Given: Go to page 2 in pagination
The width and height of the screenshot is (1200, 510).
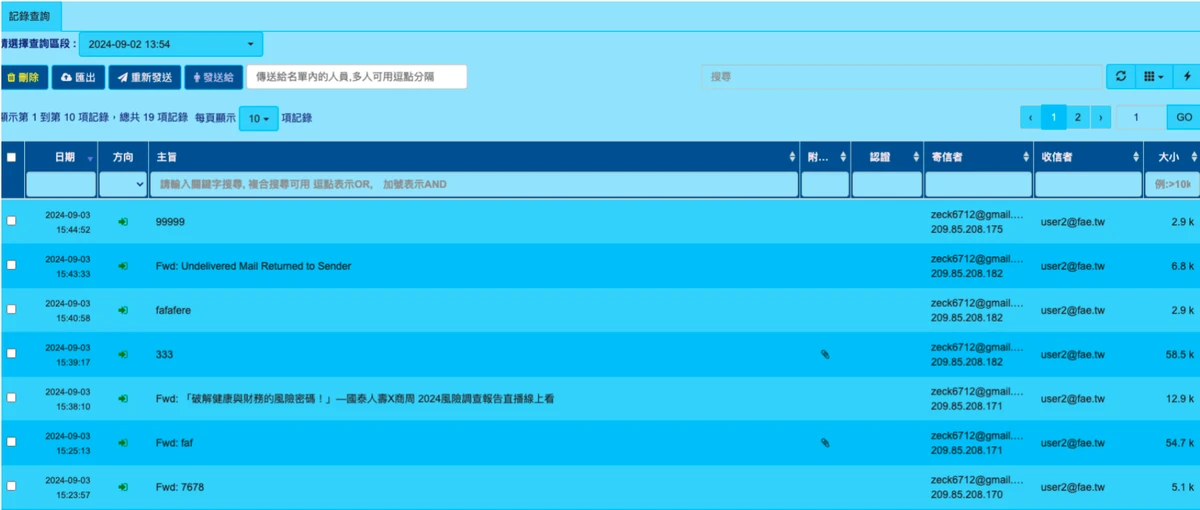Looking at the screenshot, I should 1077,117.
